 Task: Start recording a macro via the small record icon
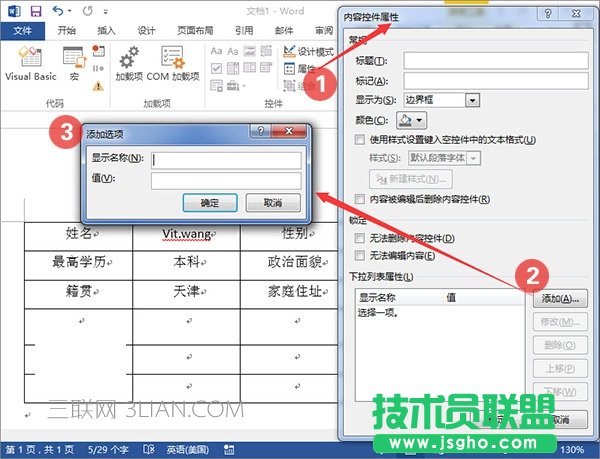pos(98,50)
